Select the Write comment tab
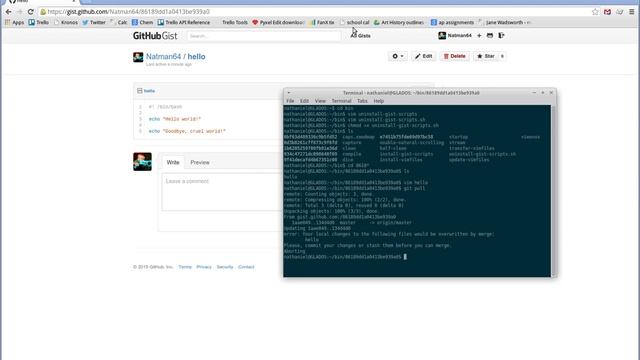Viewport: 640px width, 360px height. pos(173,162)
